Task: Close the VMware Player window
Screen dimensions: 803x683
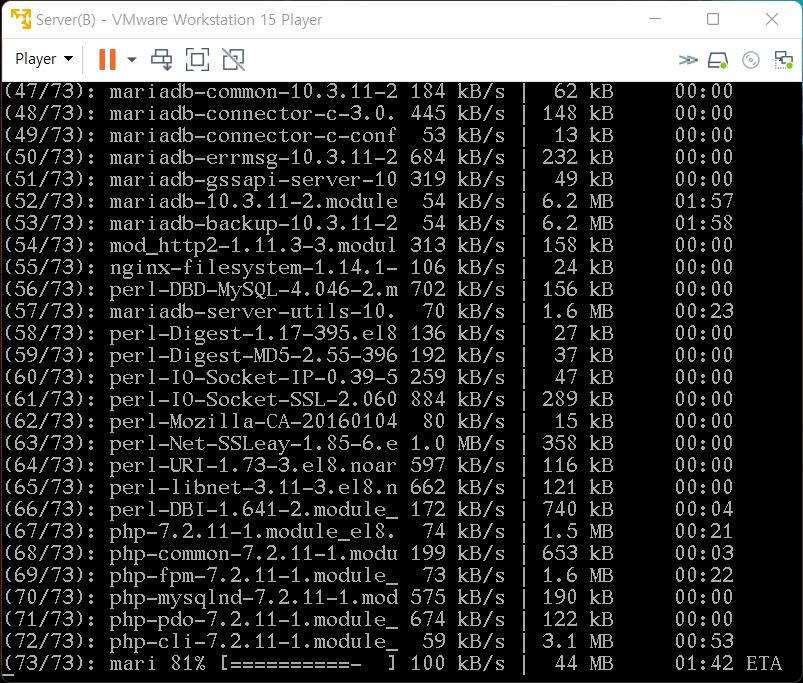Action: click(x=772, y=19)
